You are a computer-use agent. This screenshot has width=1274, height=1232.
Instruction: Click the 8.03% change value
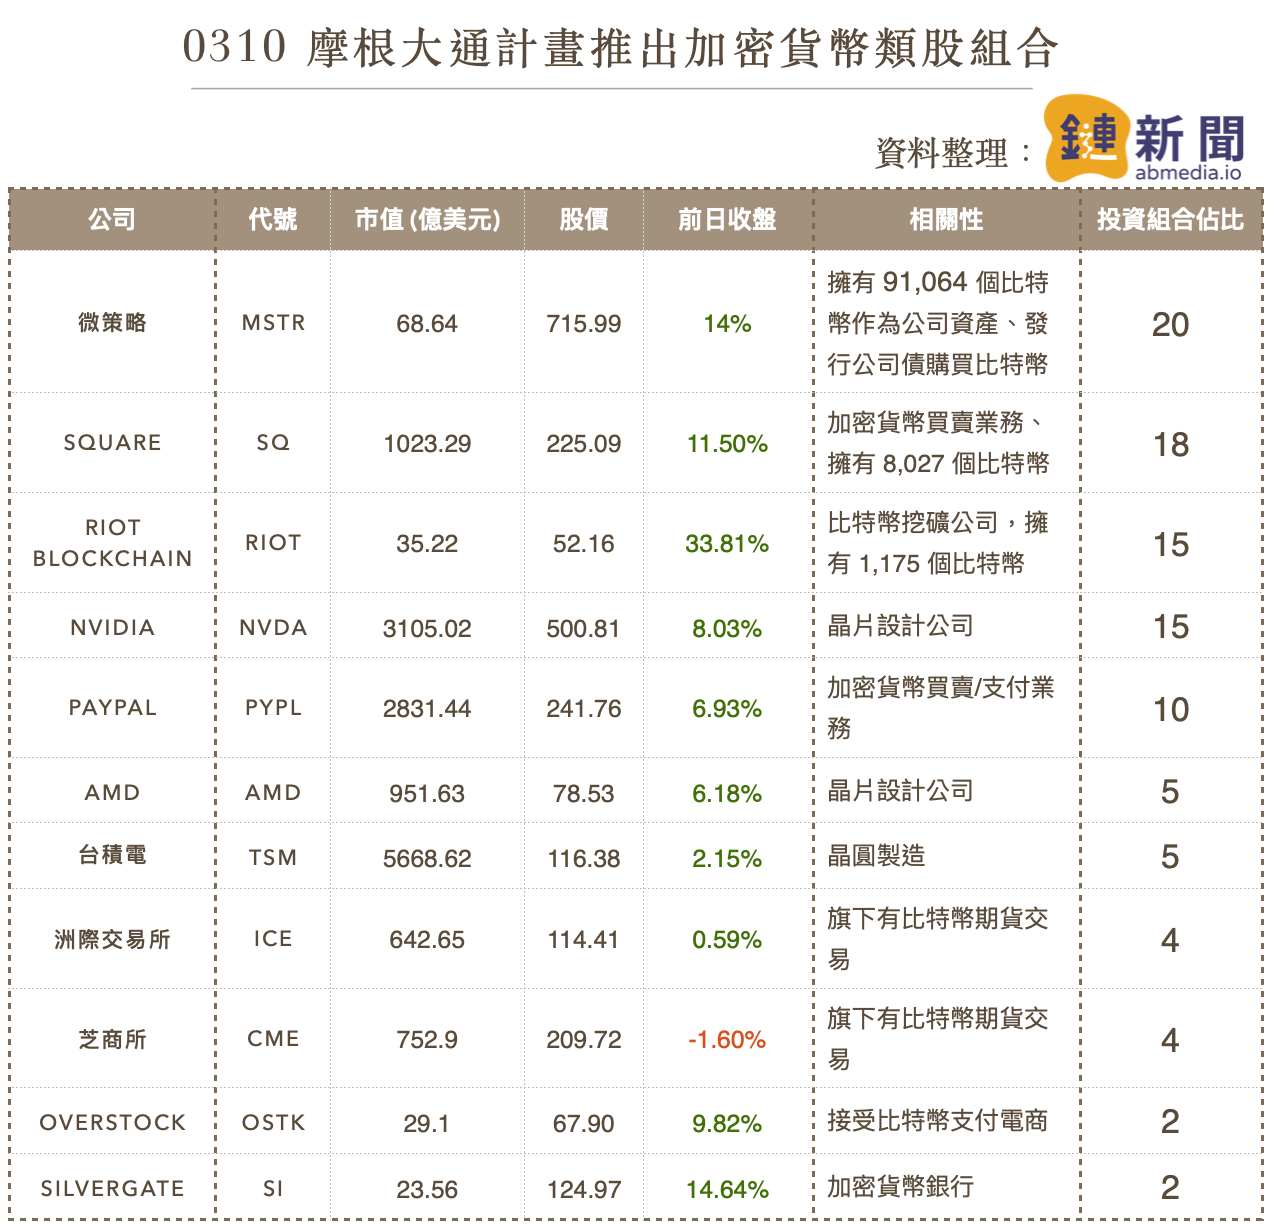727,629
